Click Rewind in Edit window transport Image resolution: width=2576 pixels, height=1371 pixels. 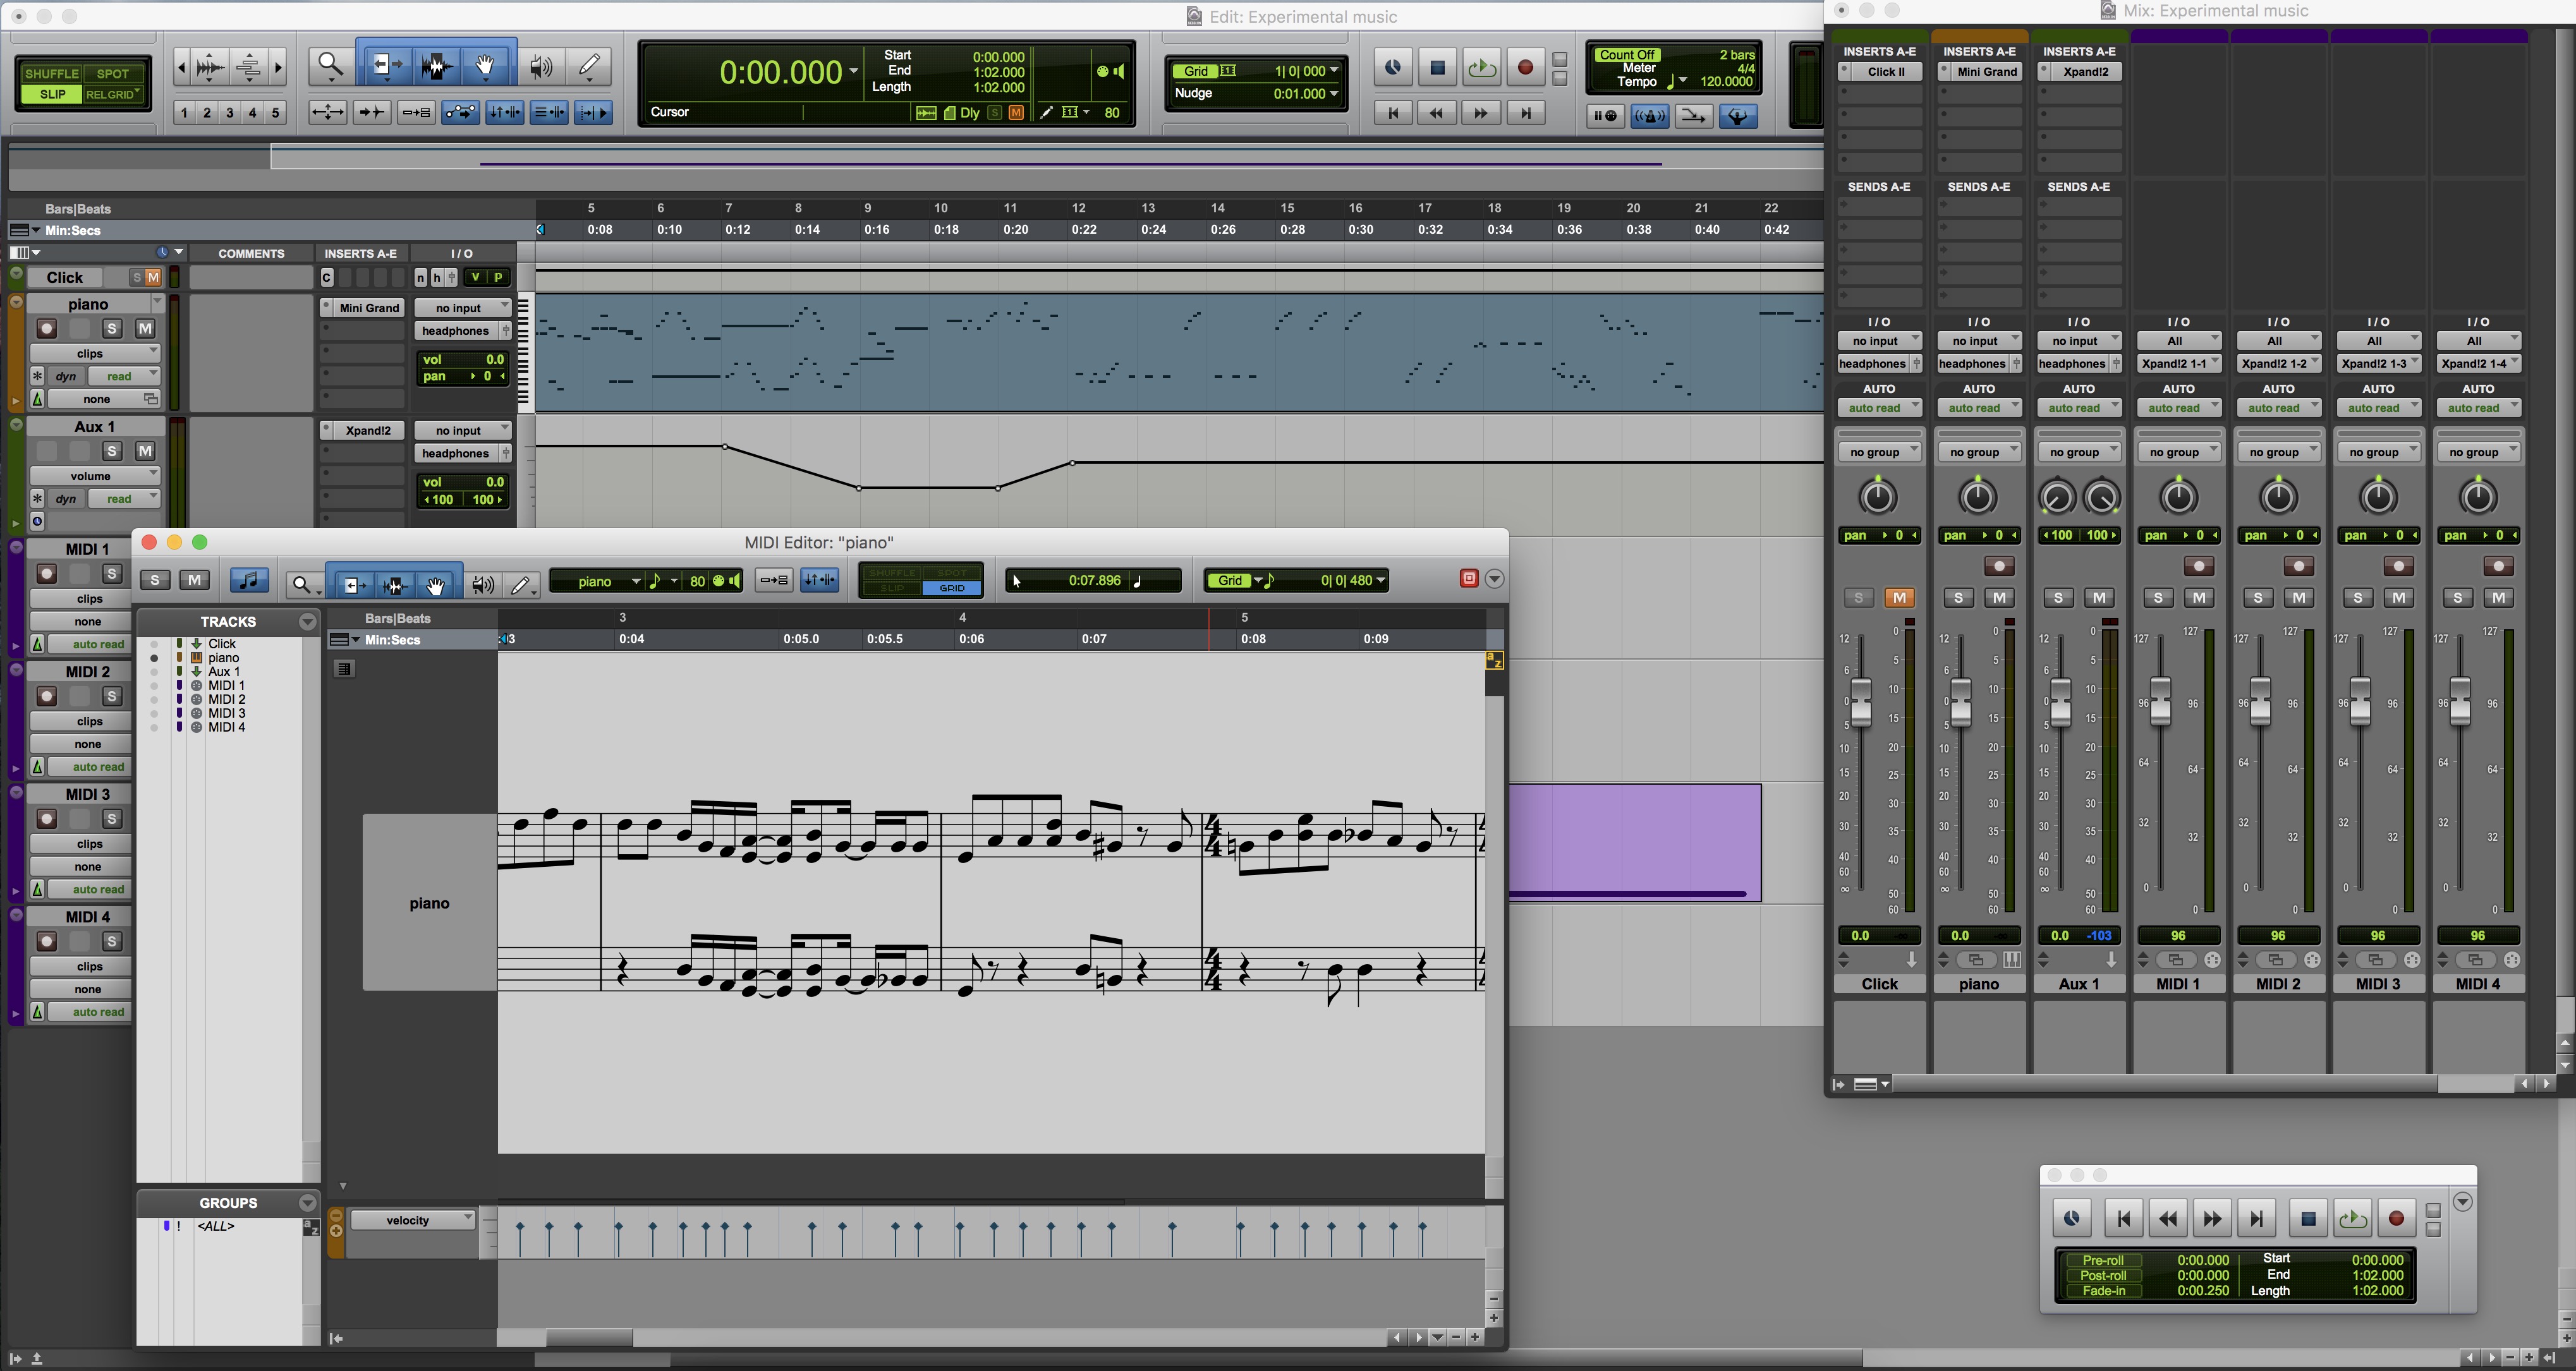tap(1436, 114)
